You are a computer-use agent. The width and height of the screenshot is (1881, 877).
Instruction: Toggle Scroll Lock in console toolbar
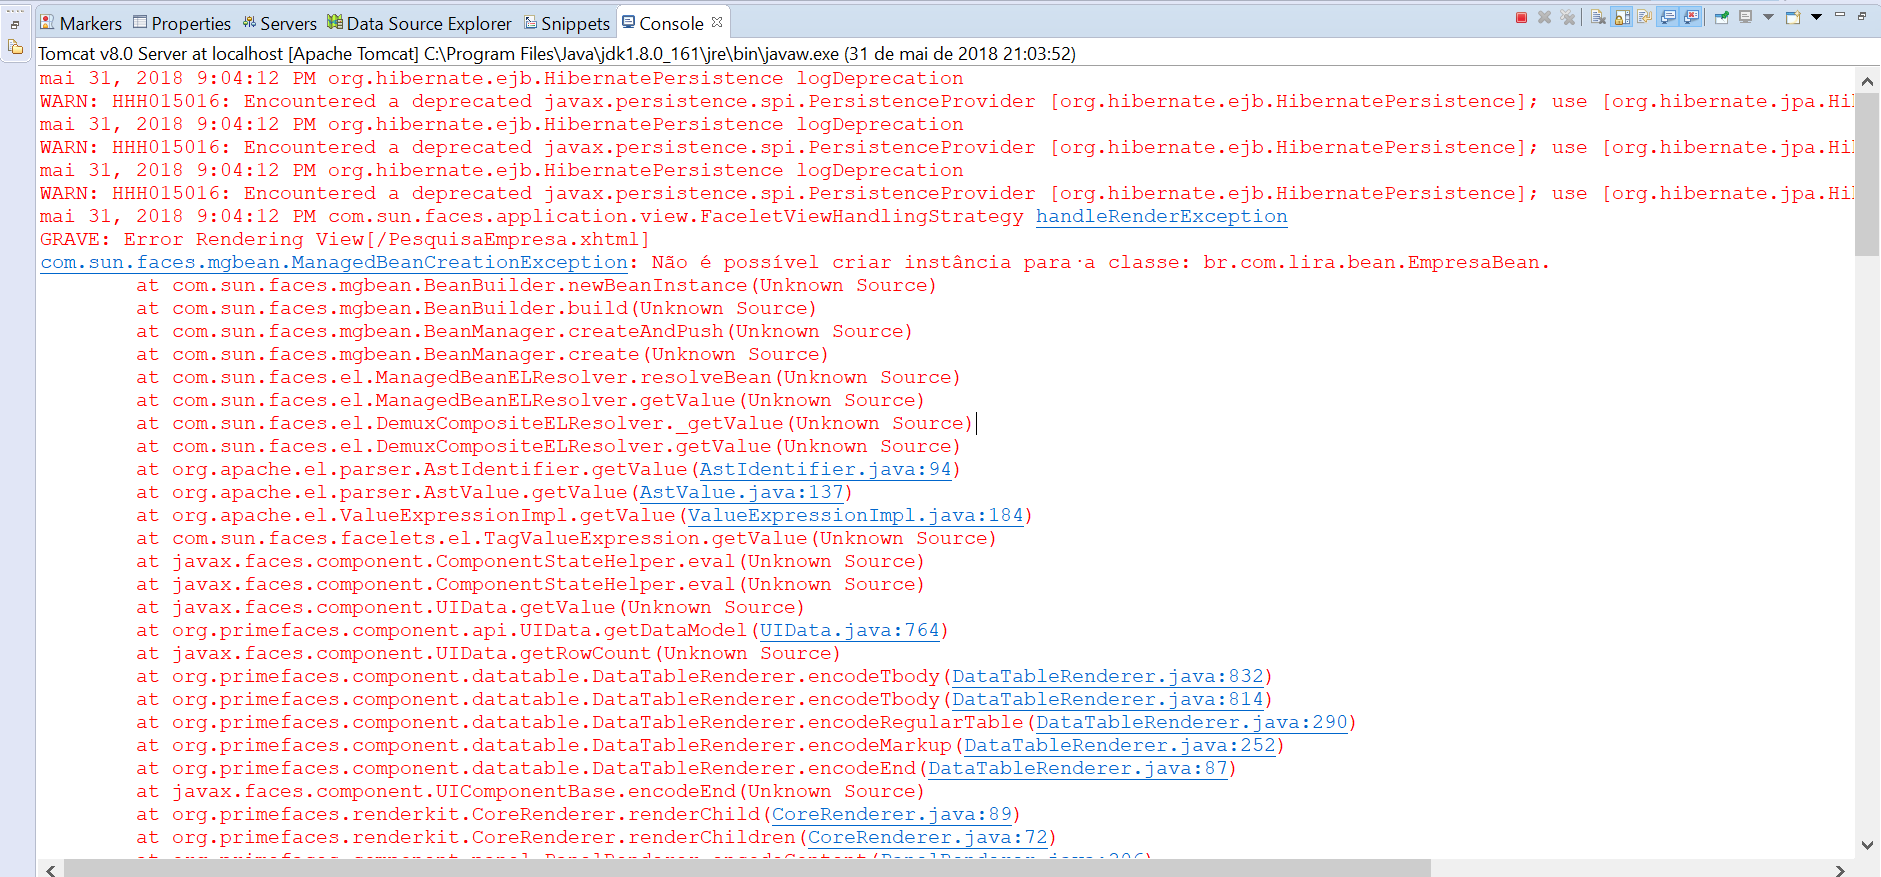click(x=1621, y=17)
